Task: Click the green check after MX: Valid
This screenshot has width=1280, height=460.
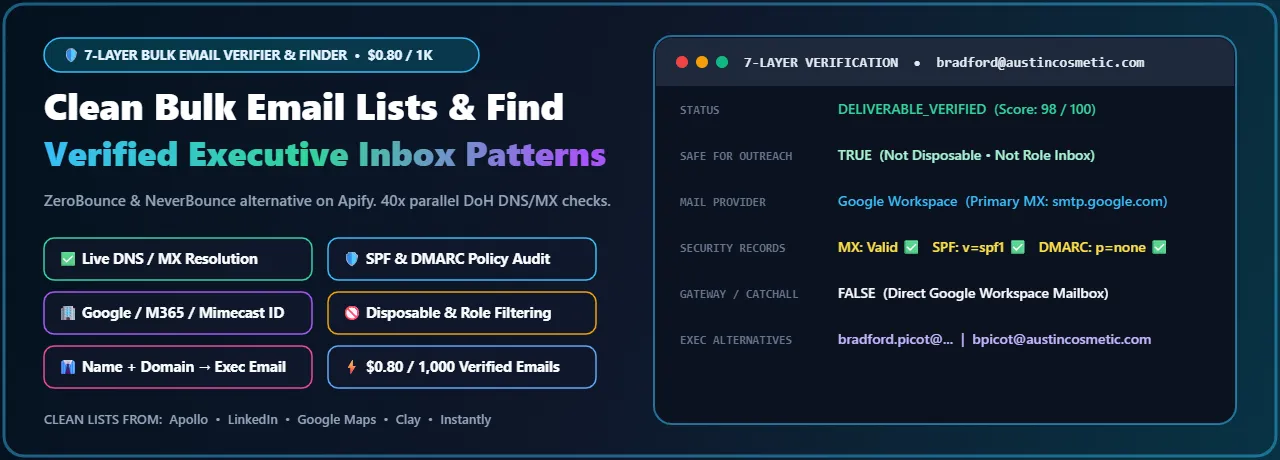Action: [911, 247]
